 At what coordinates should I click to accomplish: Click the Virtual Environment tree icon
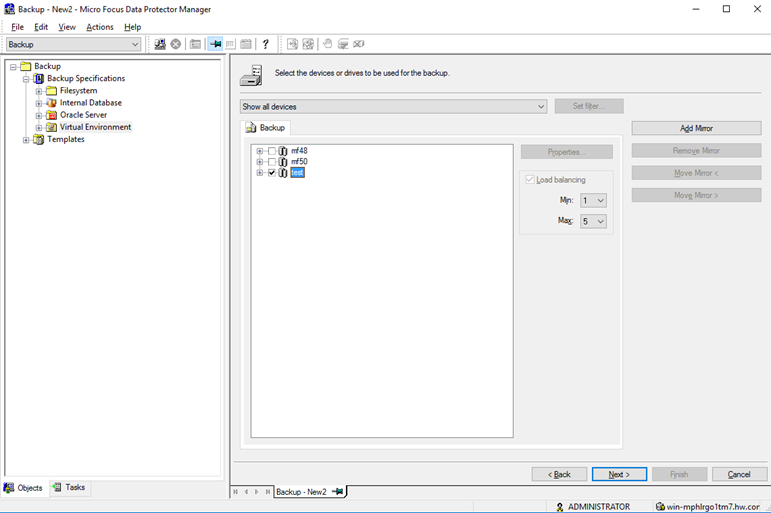coord(51,127)
